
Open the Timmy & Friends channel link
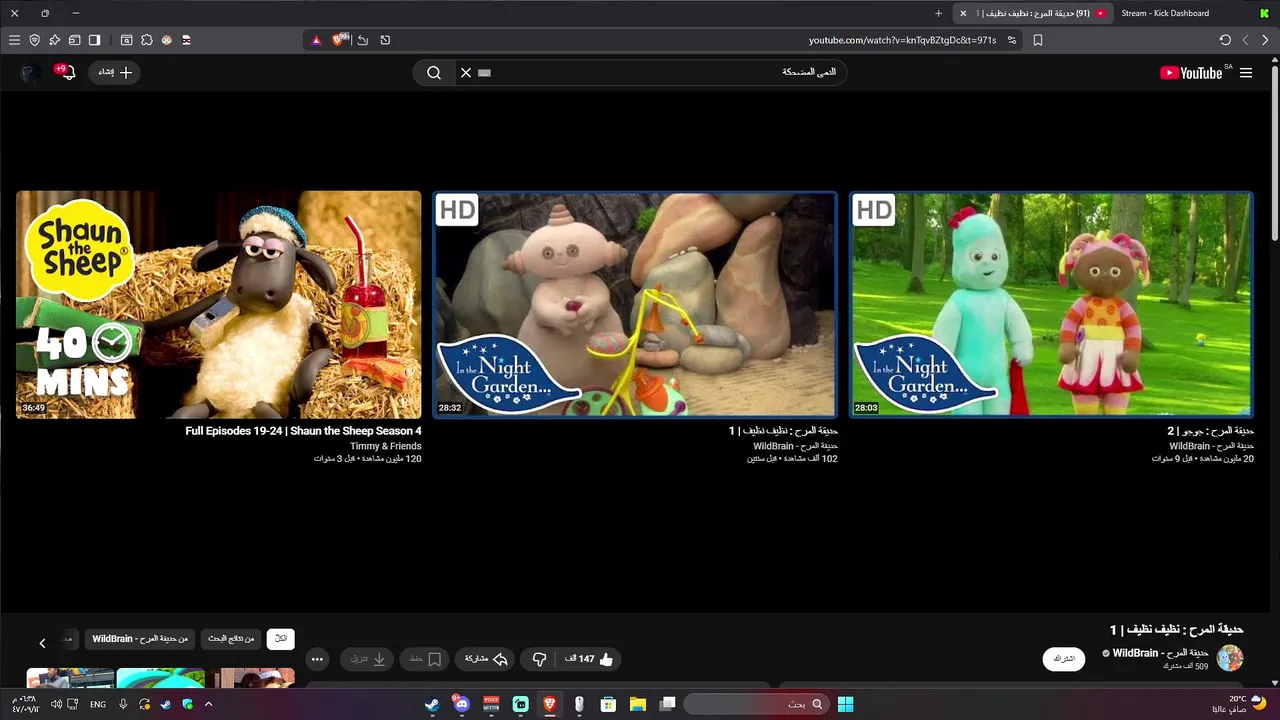(385, 446)
